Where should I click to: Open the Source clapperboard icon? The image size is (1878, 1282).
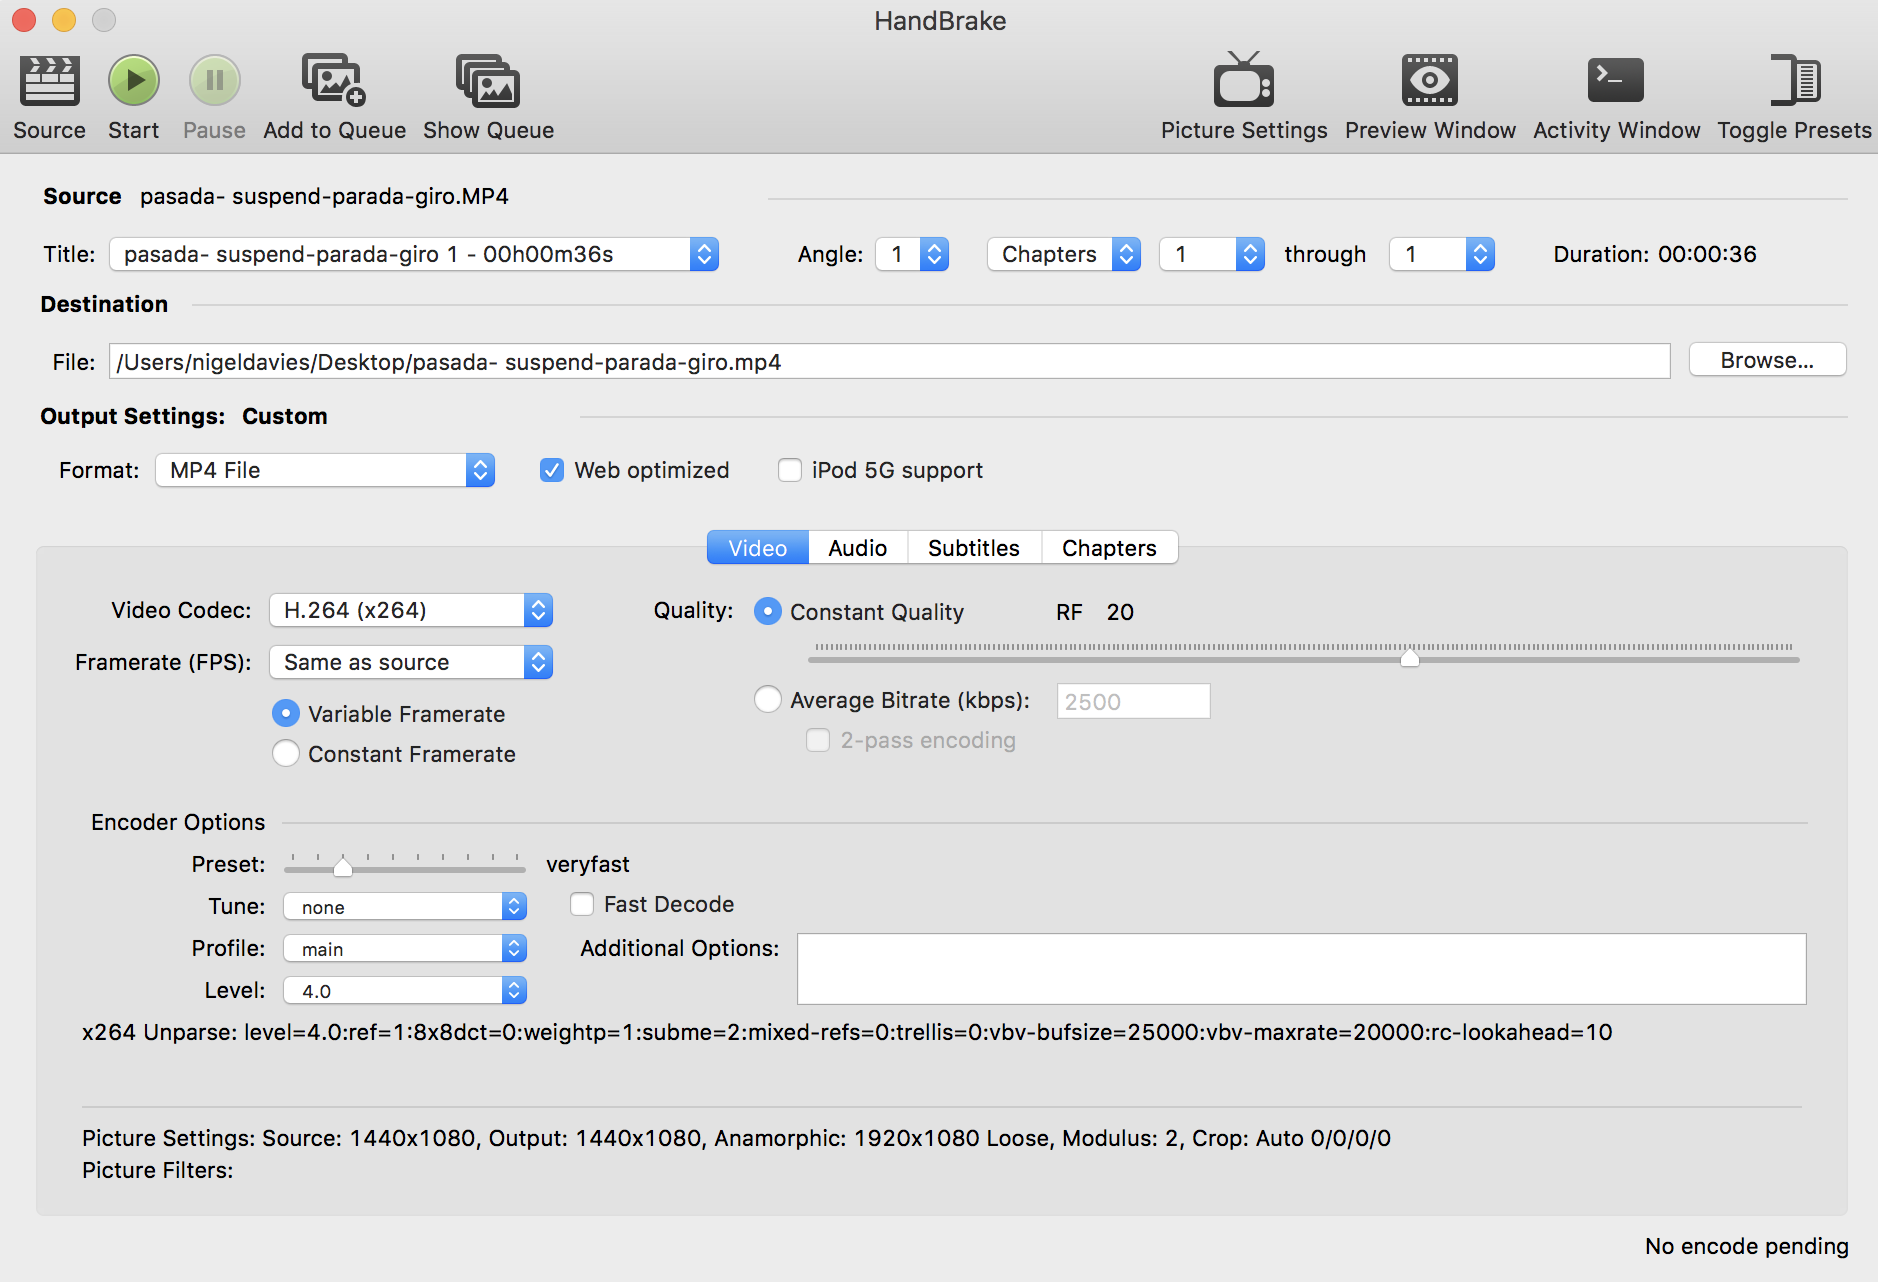(49, 81)
